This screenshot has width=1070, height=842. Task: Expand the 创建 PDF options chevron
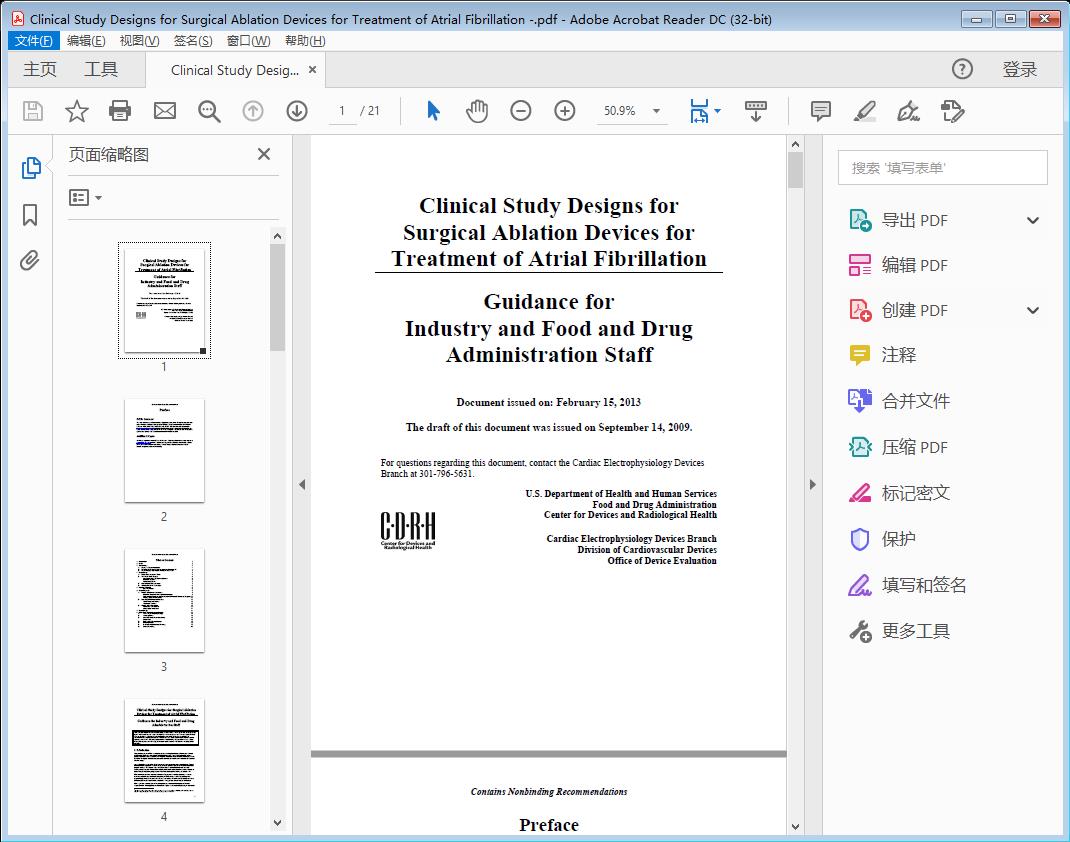pos(1032,310)
